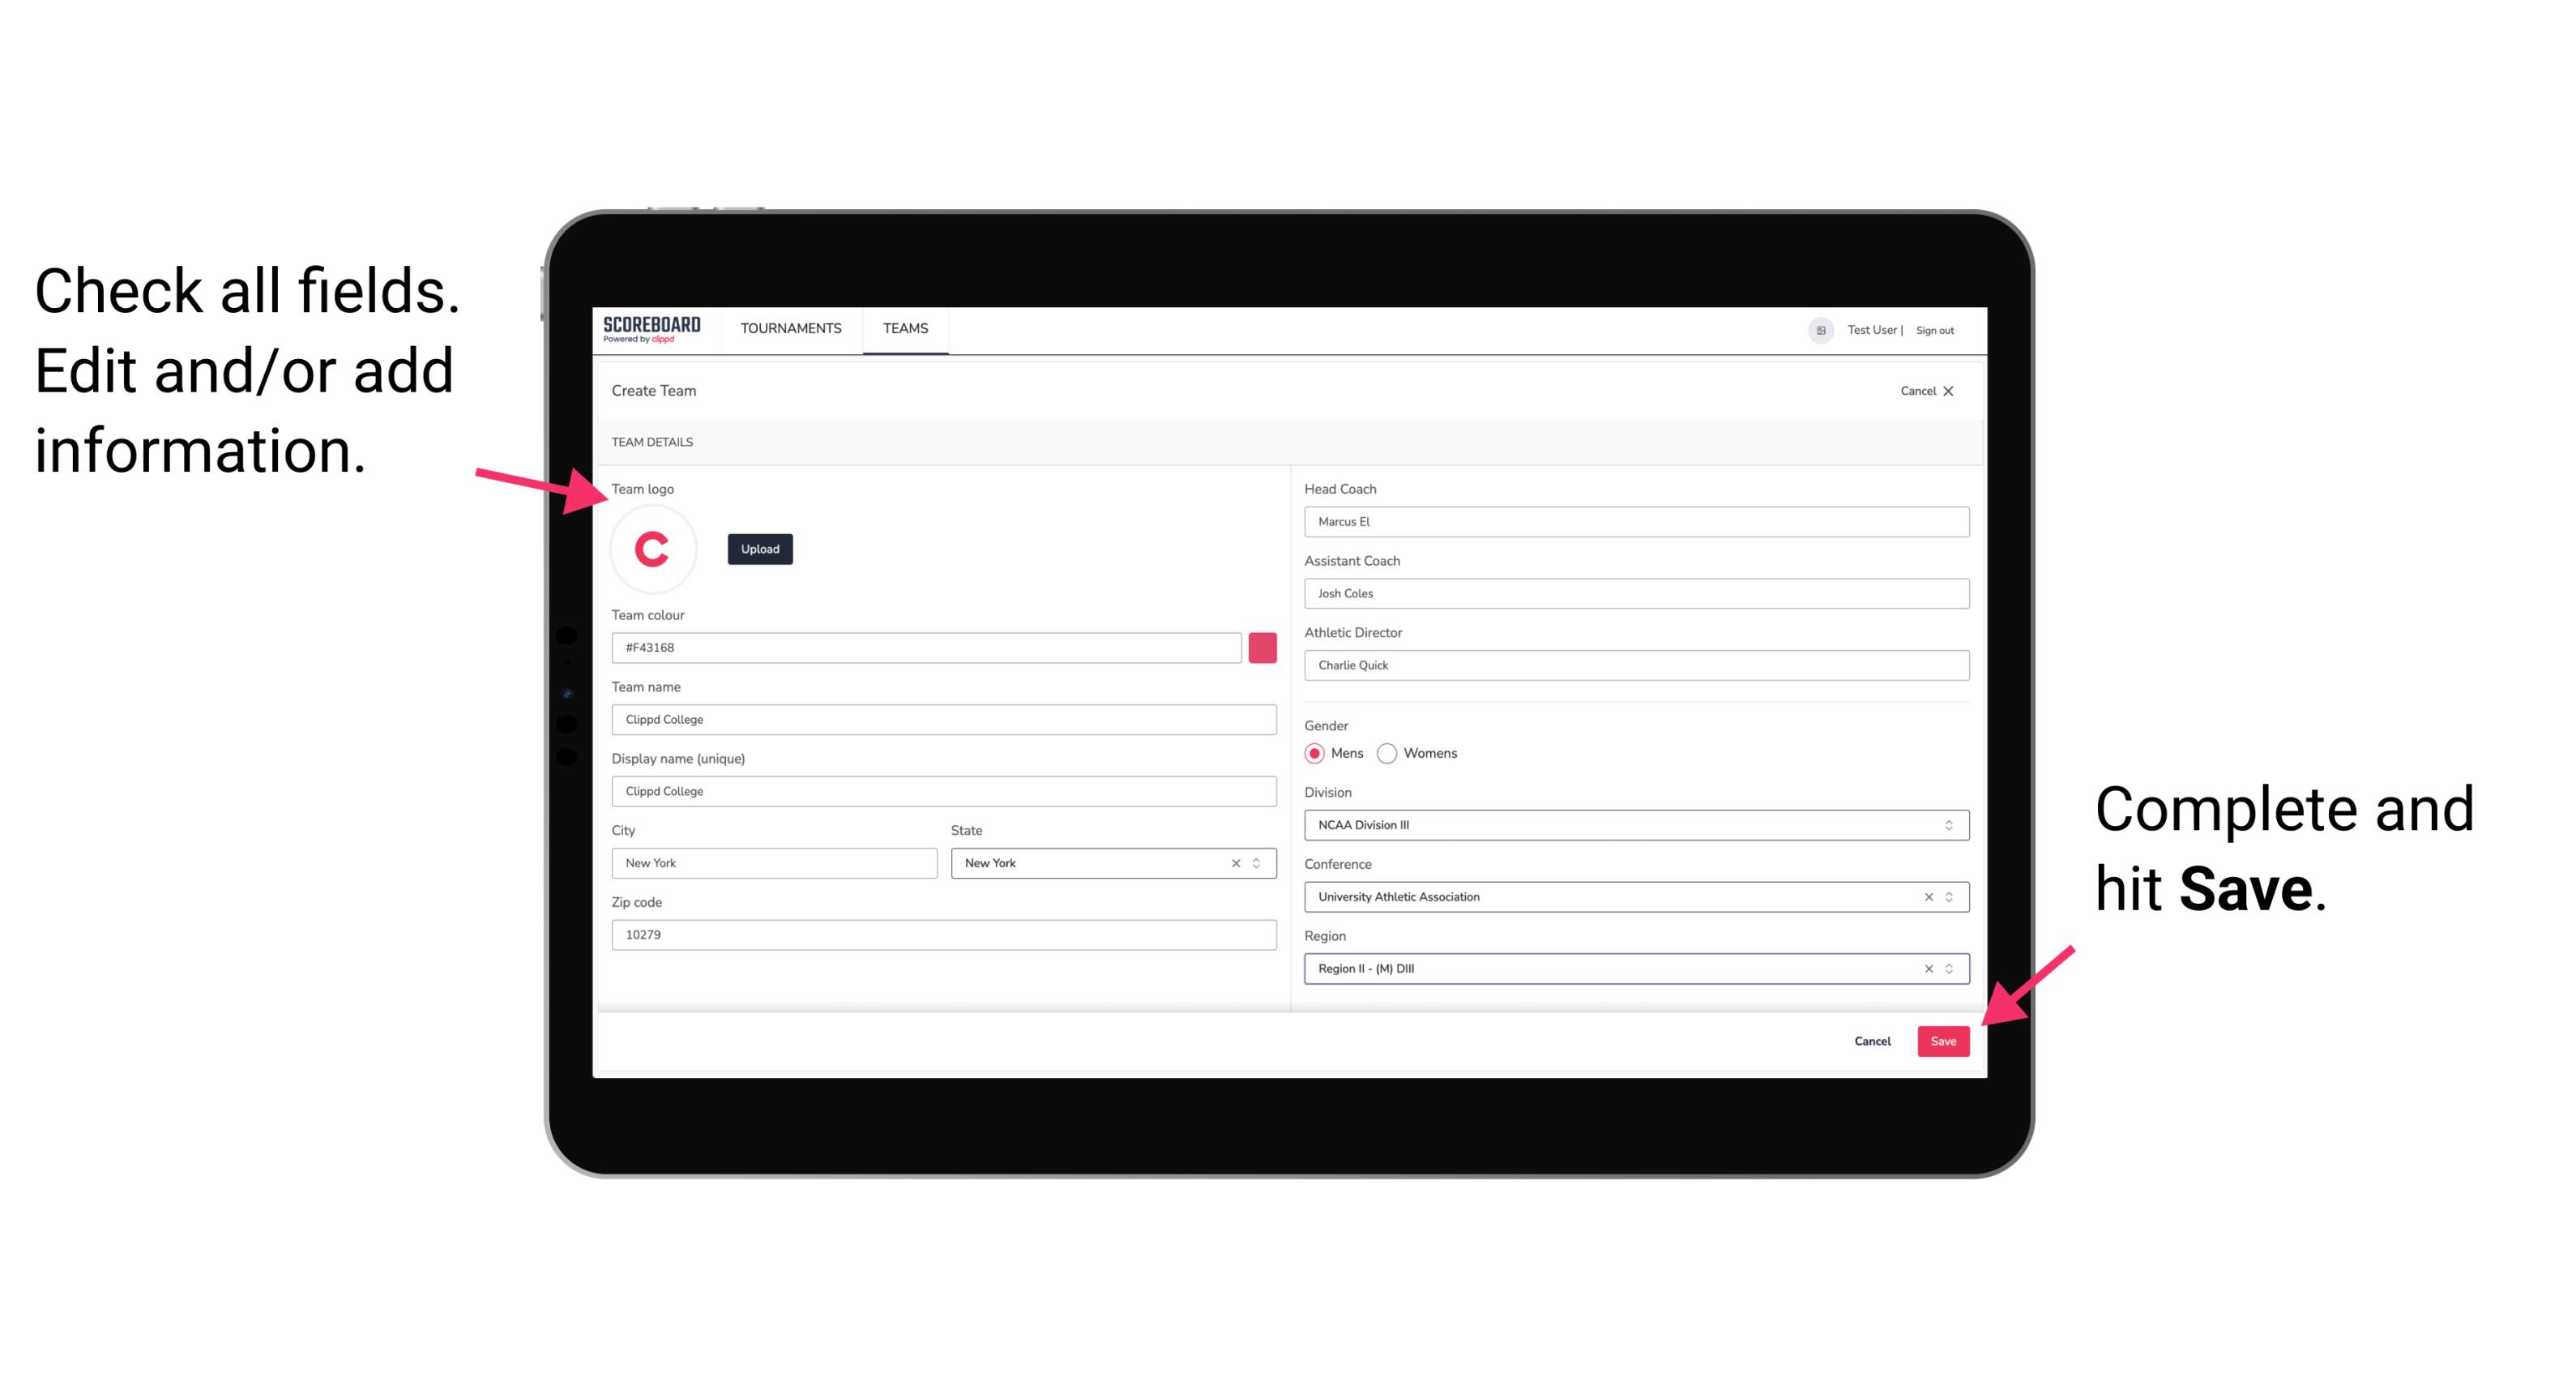Screen dimensions: 2576x1386
Task: Remove the Conference selection with X icon
Action: point(1925,896)
